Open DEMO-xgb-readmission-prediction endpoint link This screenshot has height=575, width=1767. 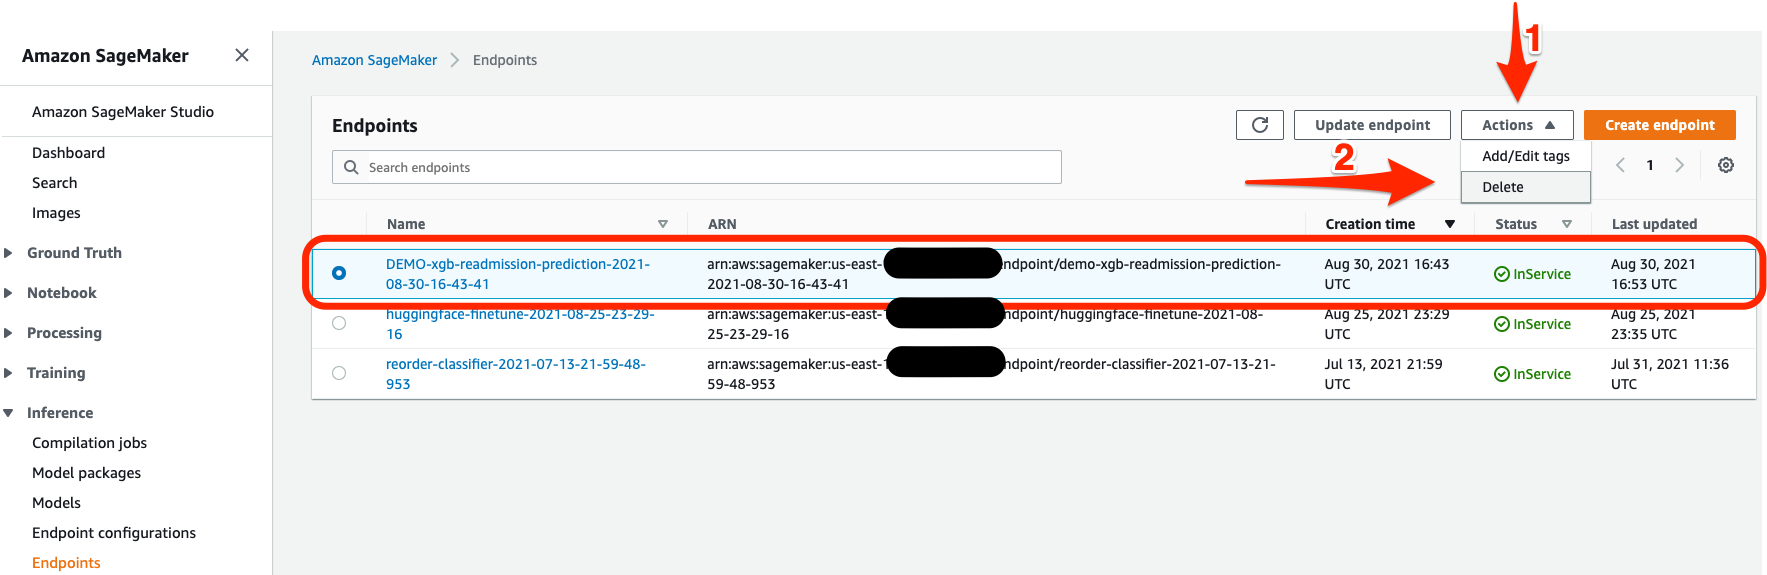pyautogui.click(x=518, y=274)
